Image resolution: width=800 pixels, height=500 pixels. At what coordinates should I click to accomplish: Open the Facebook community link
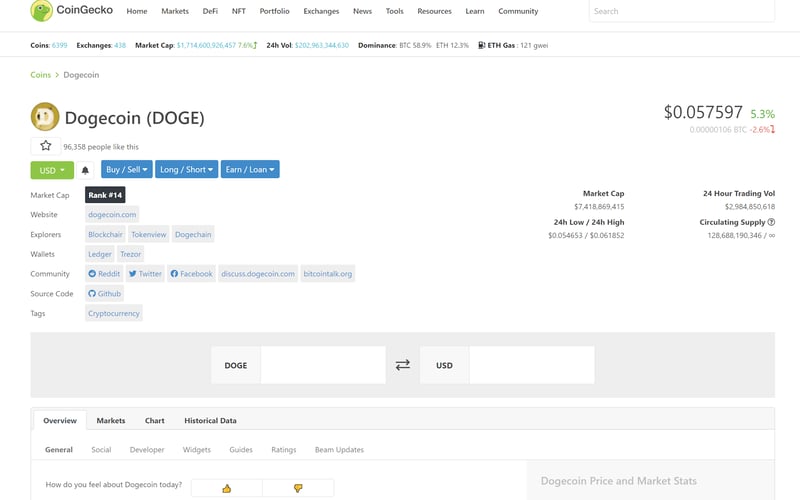pyautogui.click(x=191, y=274)
